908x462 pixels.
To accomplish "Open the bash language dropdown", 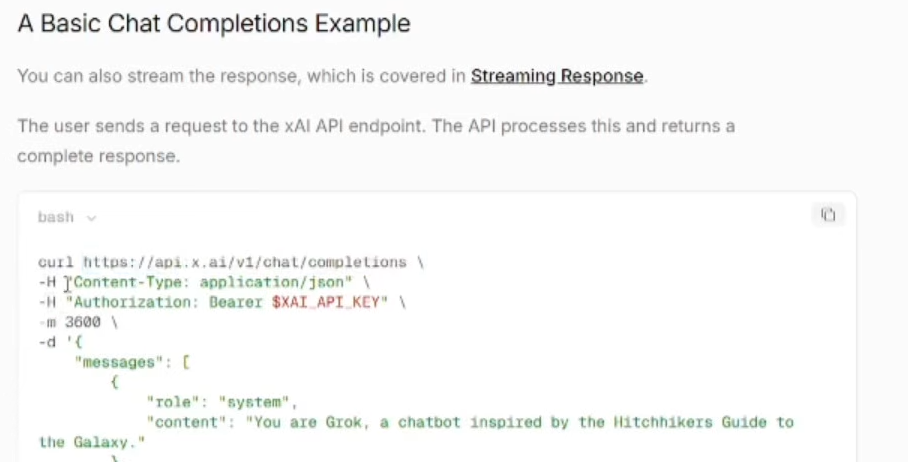I will pyautogui.click(x=66, y=217).
